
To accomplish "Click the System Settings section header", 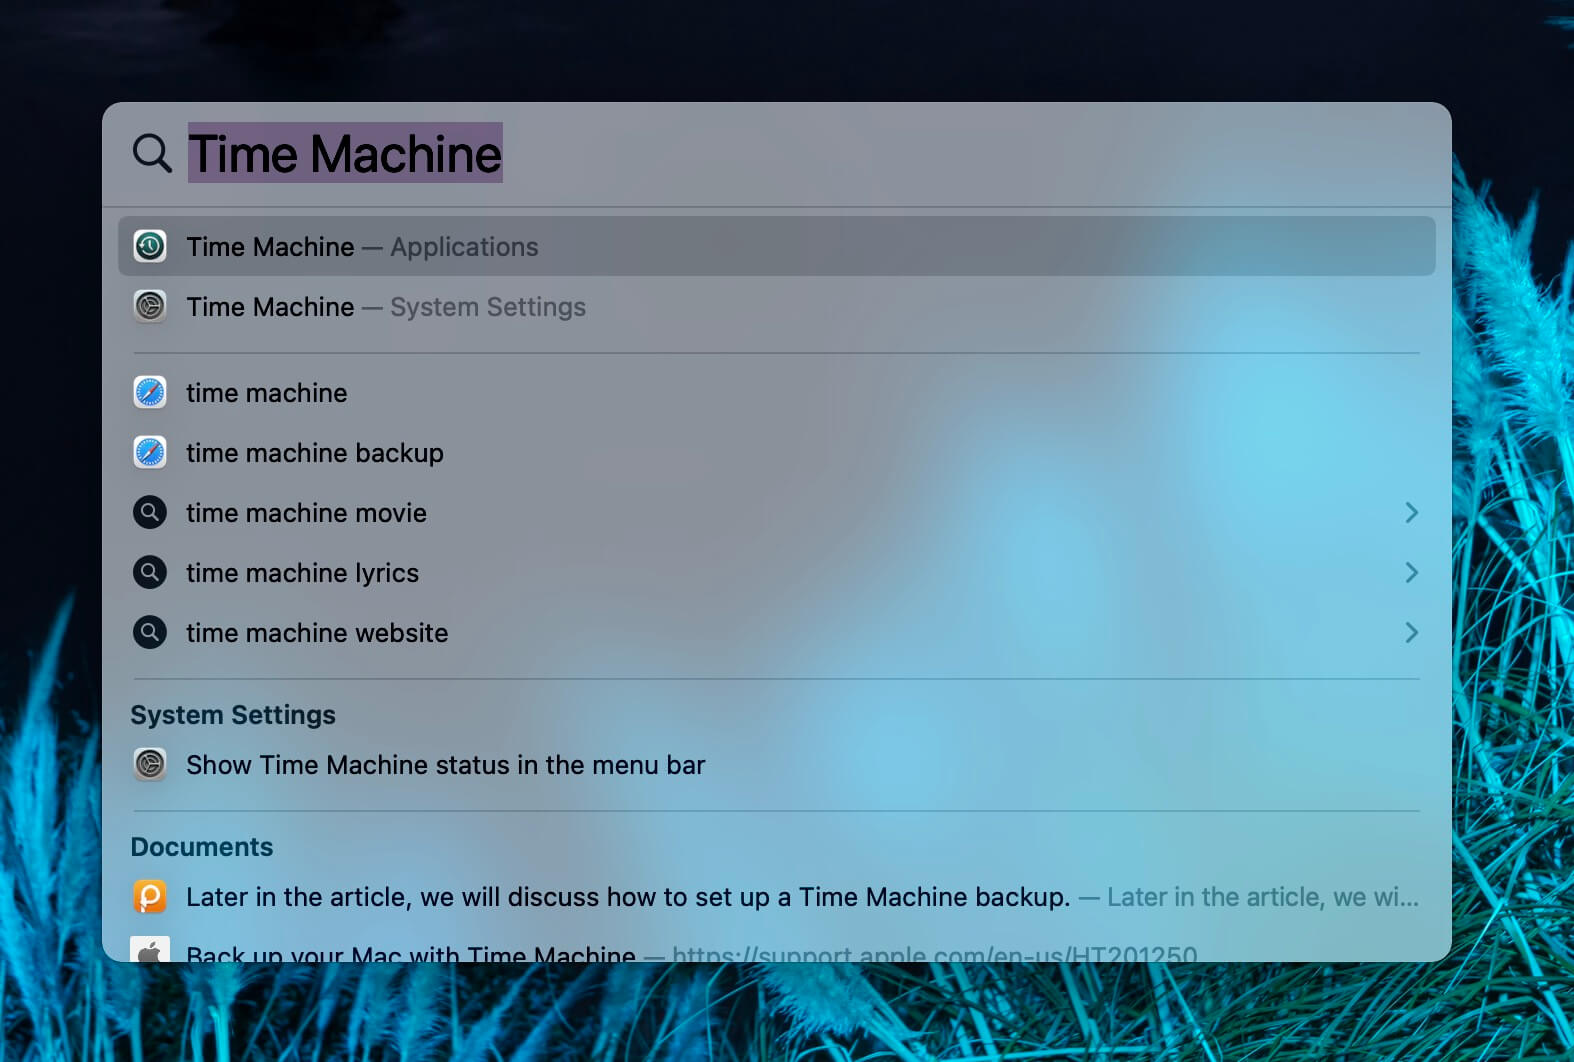I will tap(233, 715).
